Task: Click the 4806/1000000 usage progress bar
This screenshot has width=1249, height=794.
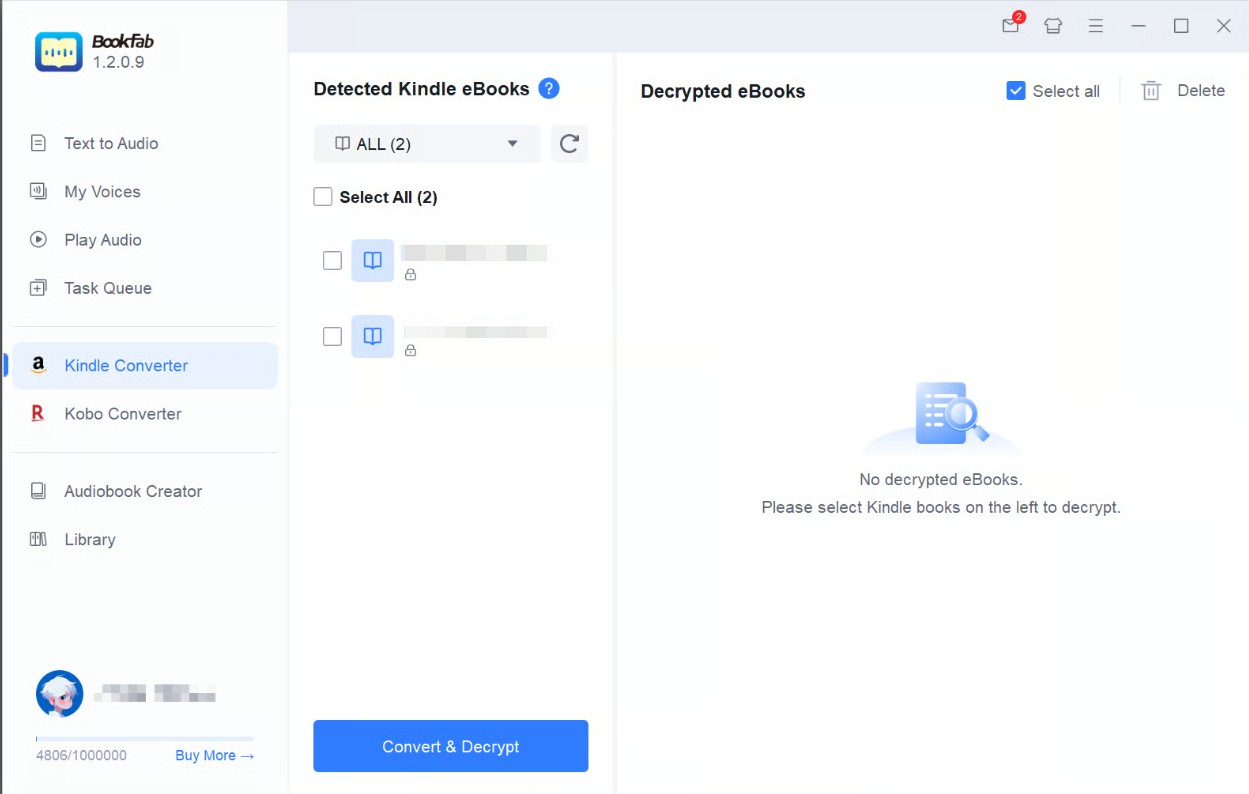Action: click(x=144, y=737)
